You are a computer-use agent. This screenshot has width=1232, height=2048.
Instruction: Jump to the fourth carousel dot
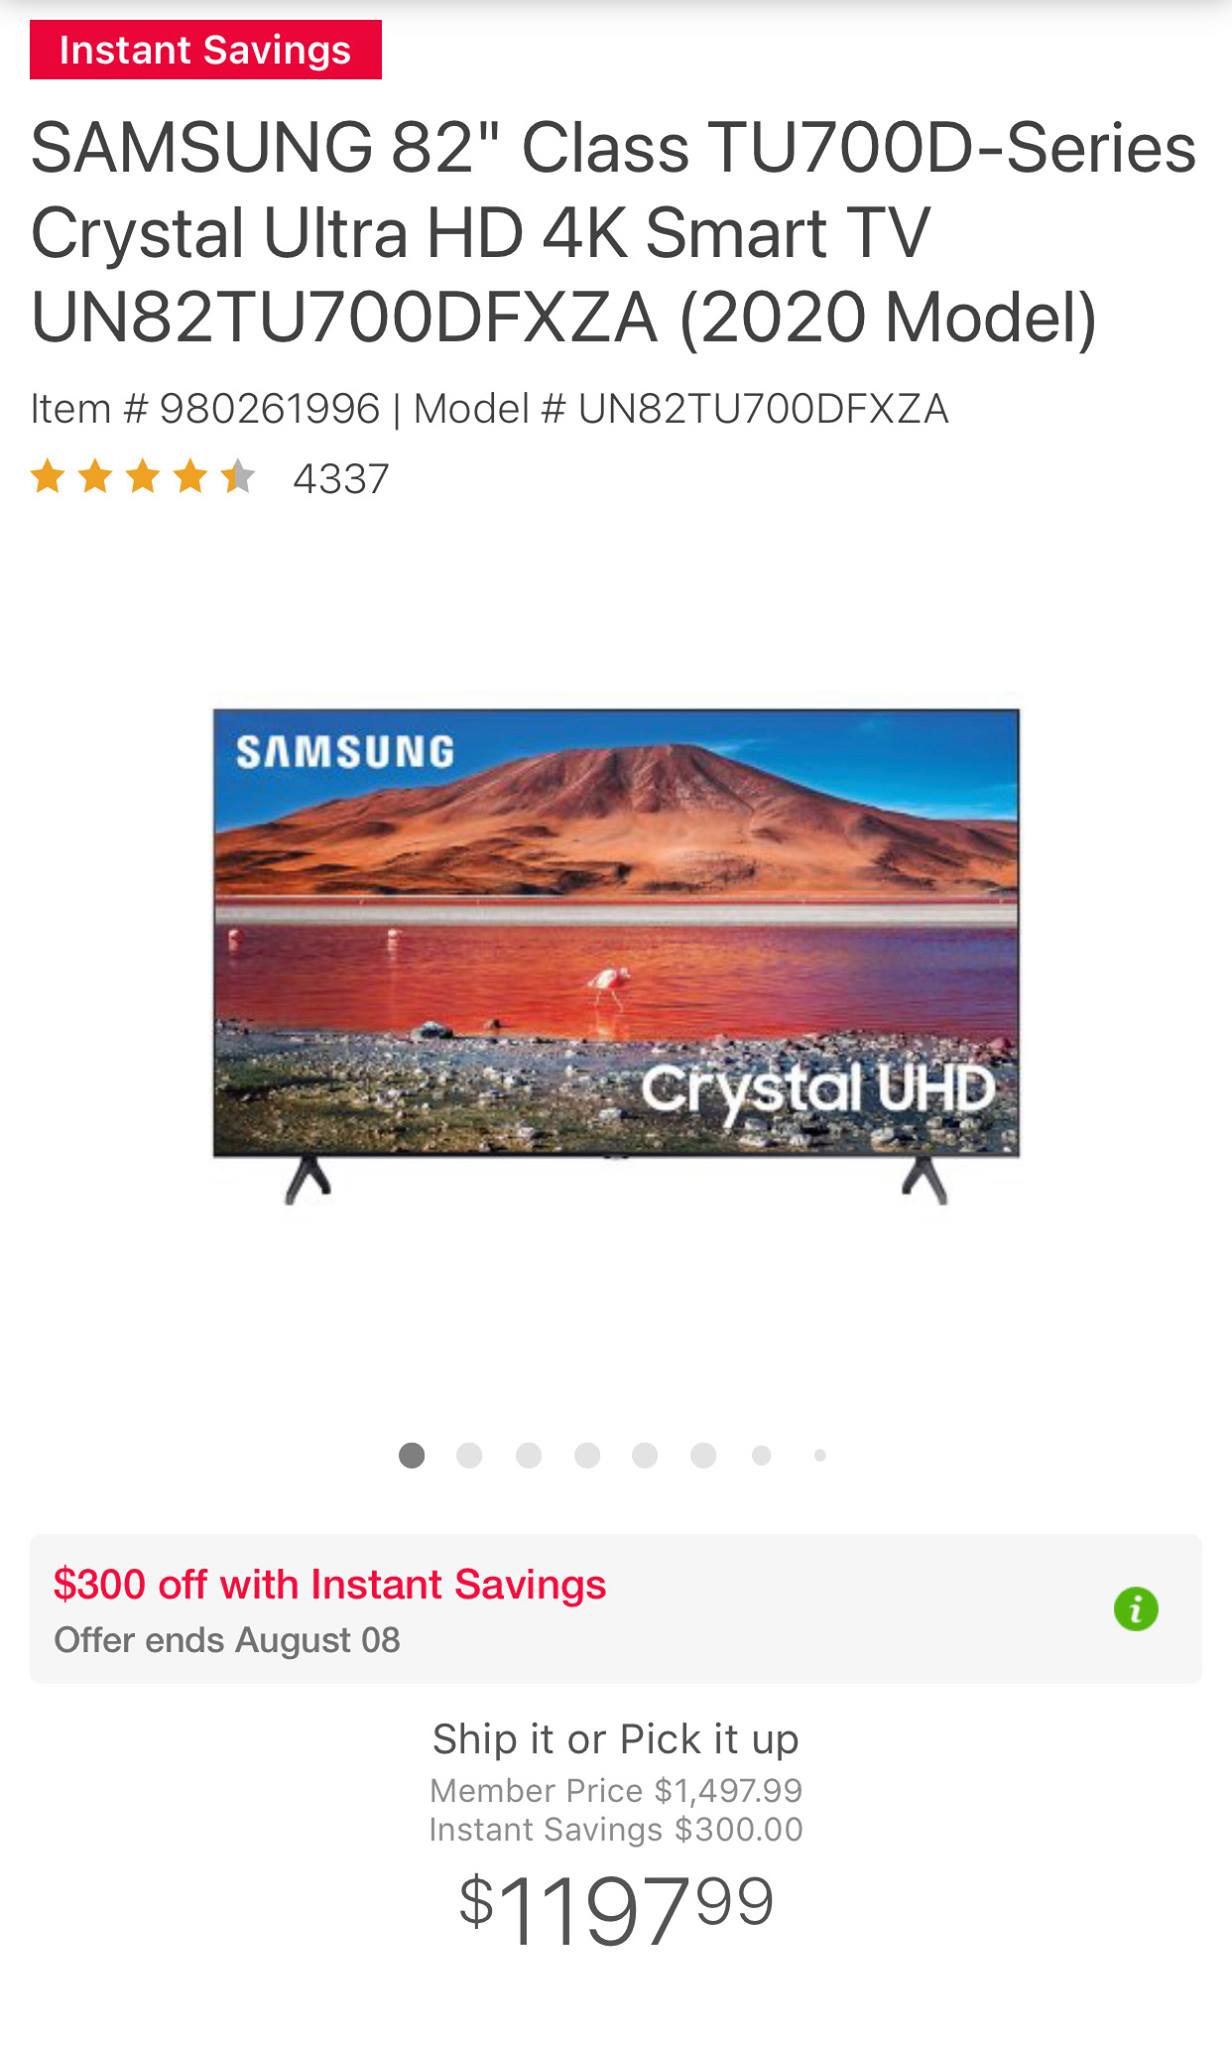(x=587, y=1455)
